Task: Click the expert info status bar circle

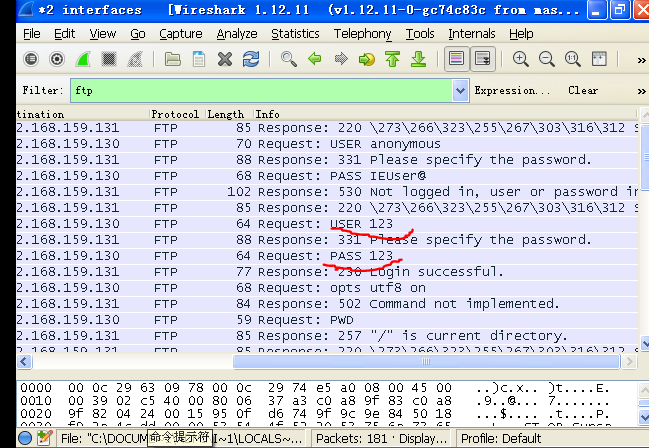Action: (x=25, y=438)
